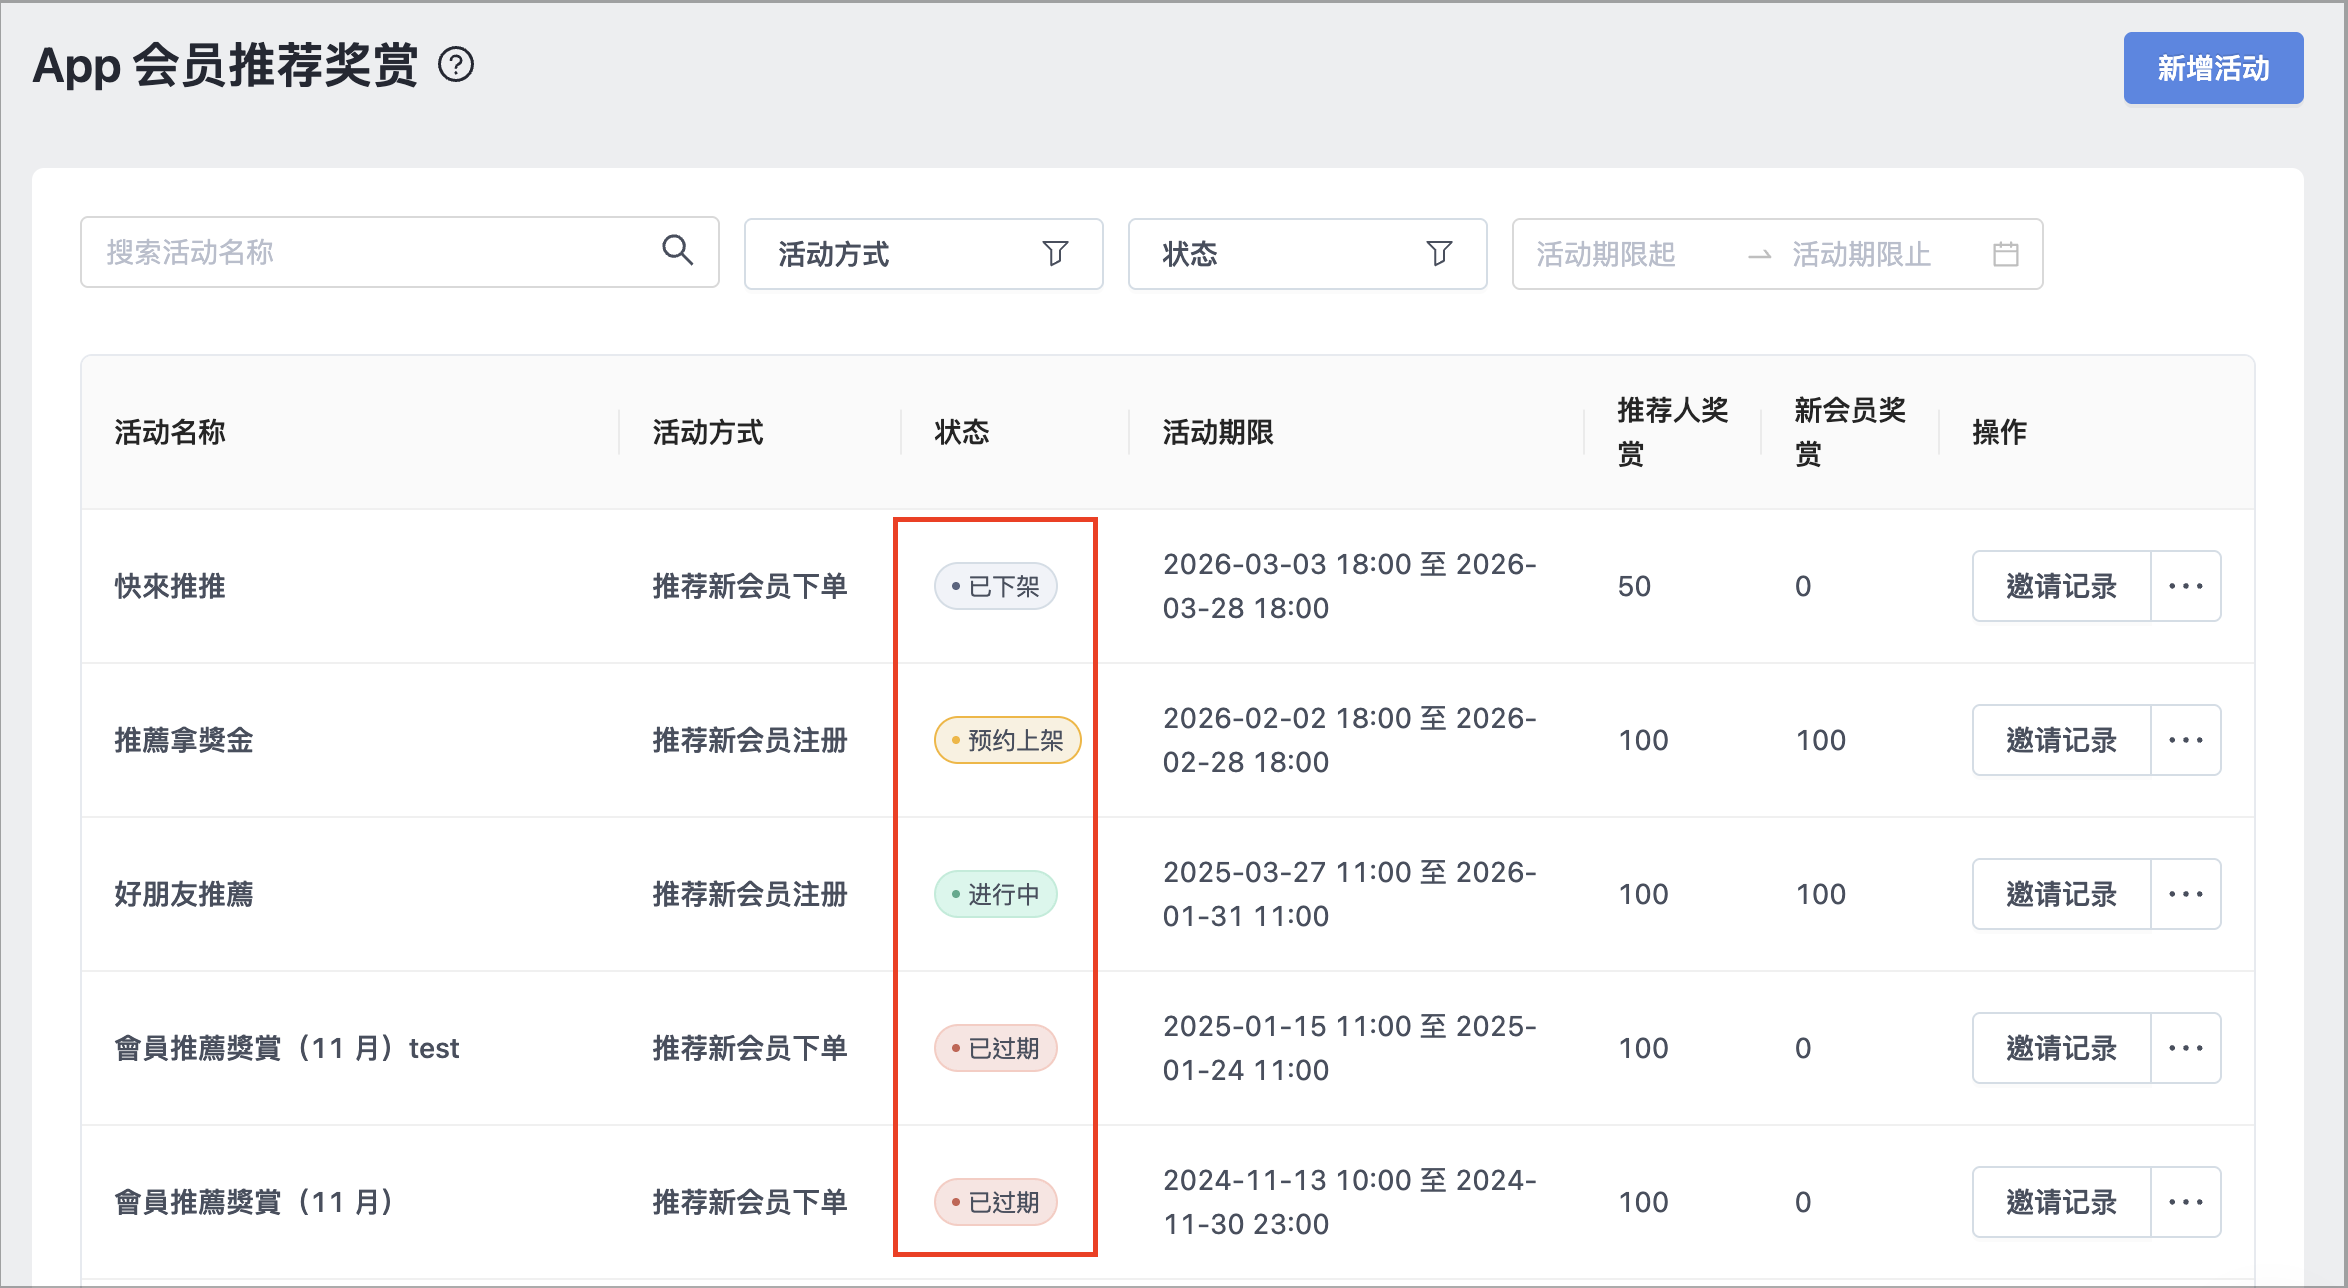
Task: Click 推荐新会员注册 in 推薦拿獎金 row
Action: (x=750, y=740)
